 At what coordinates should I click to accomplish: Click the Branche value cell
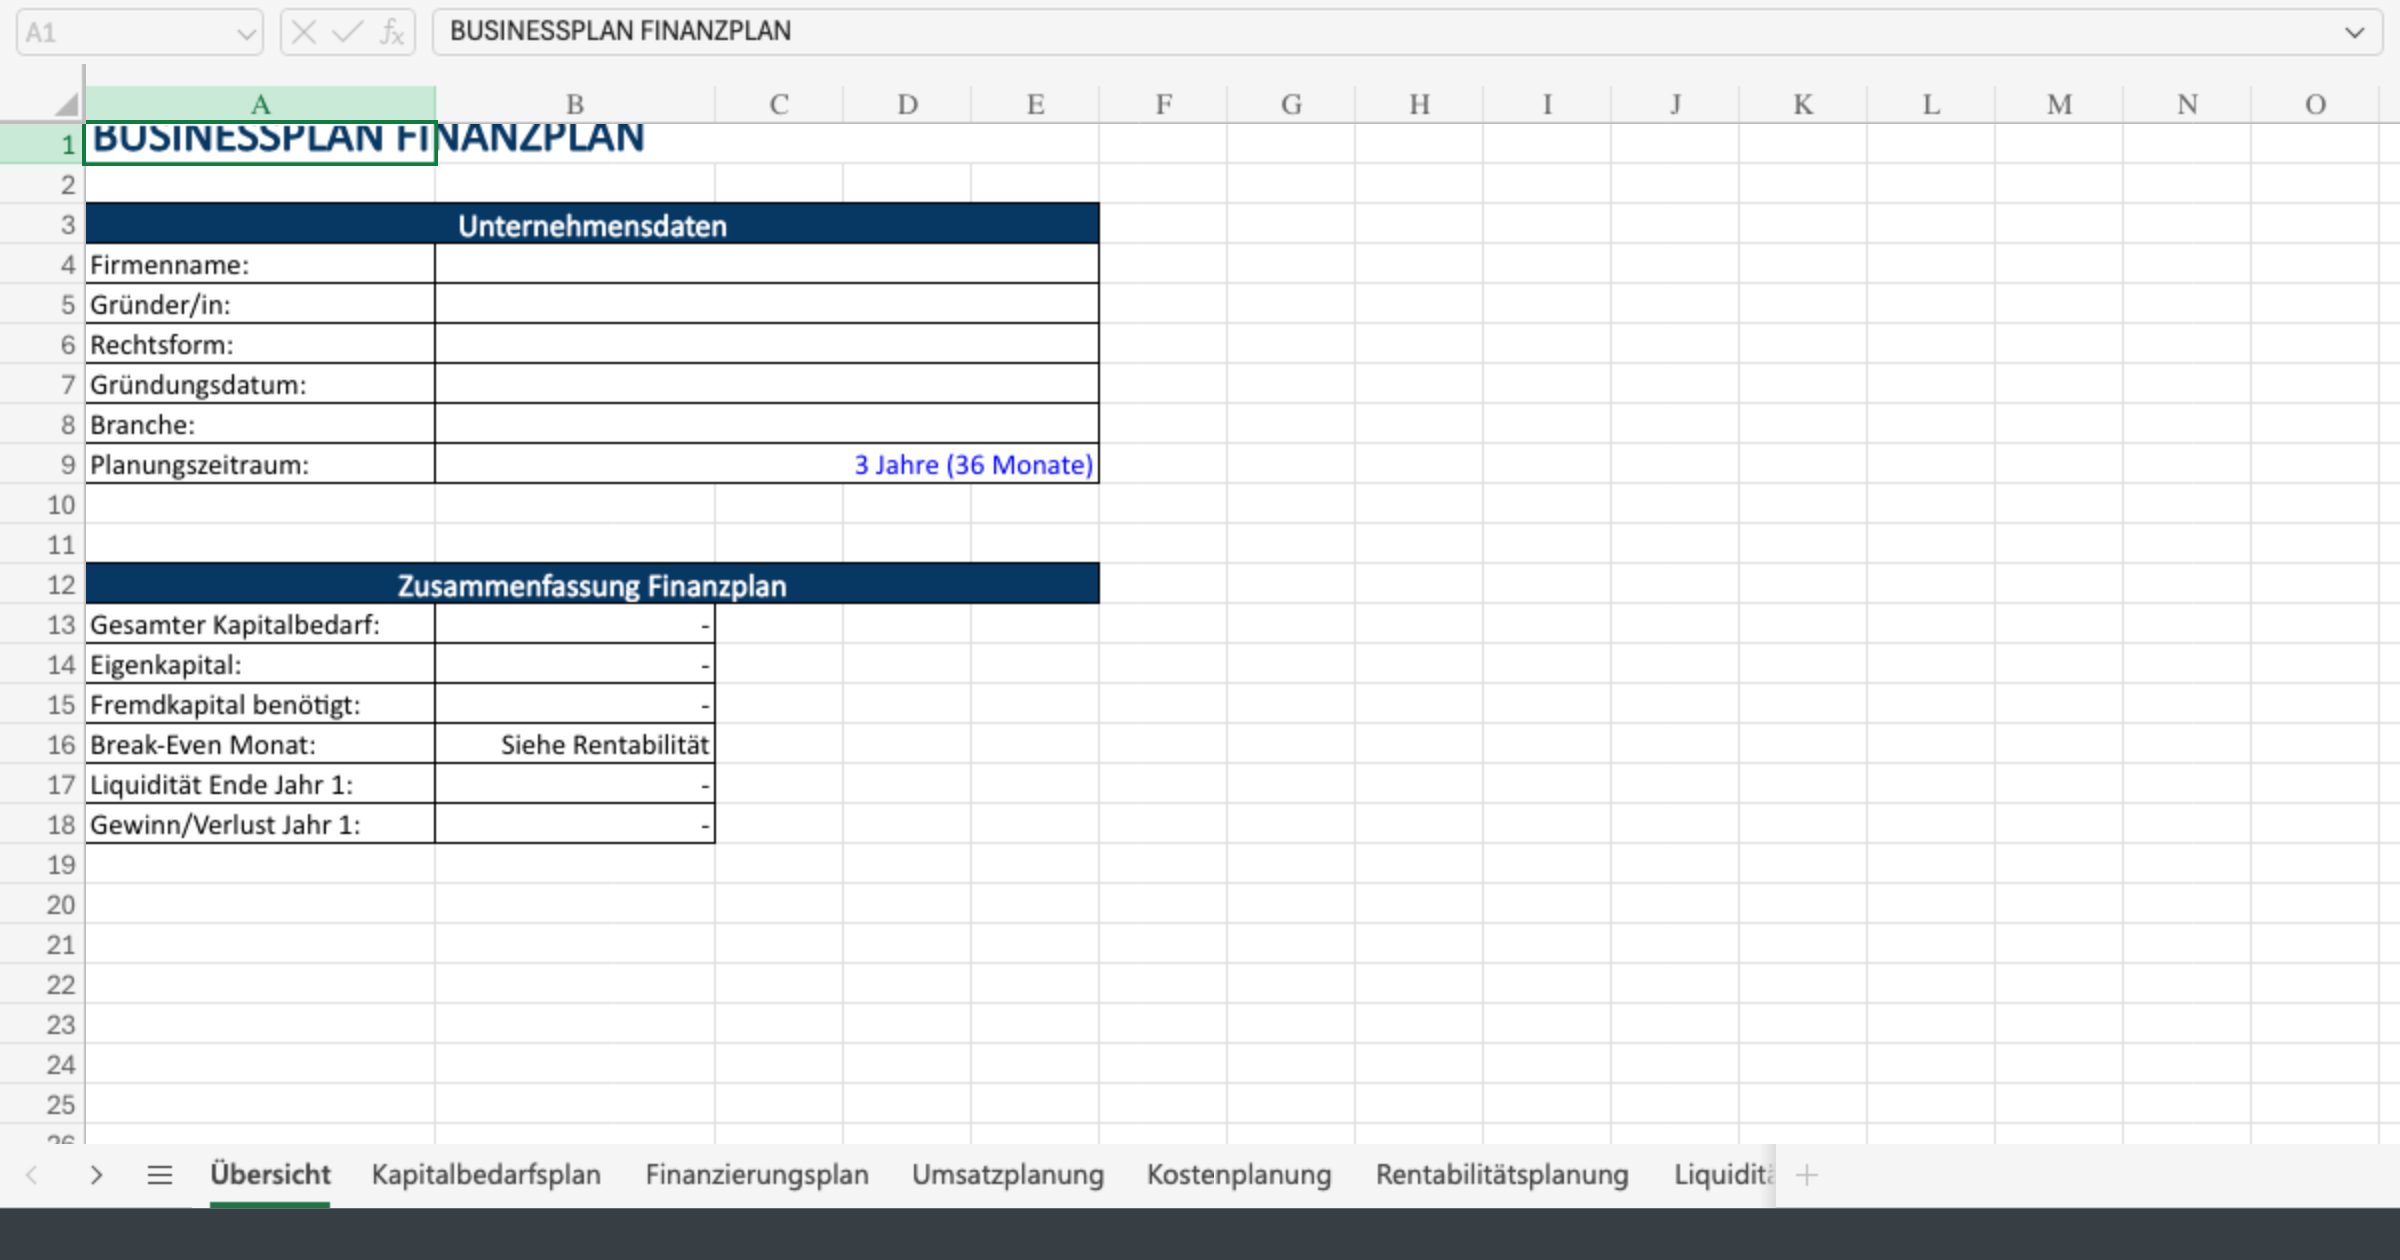[766, 423]
